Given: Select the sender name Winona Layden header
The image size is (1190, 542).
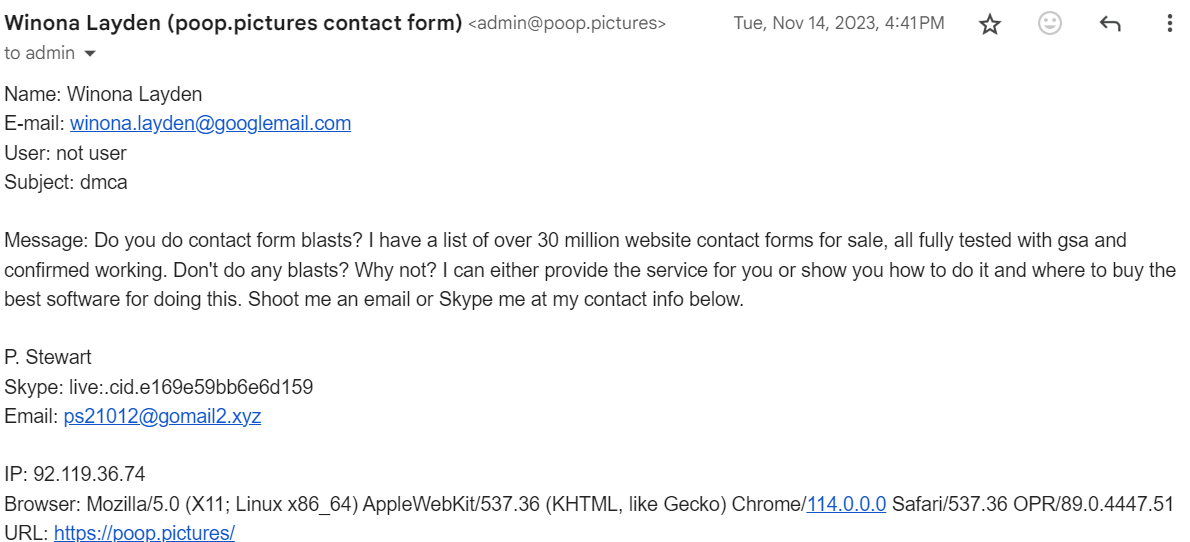Looking at the screenshot, I should [233, 23].
